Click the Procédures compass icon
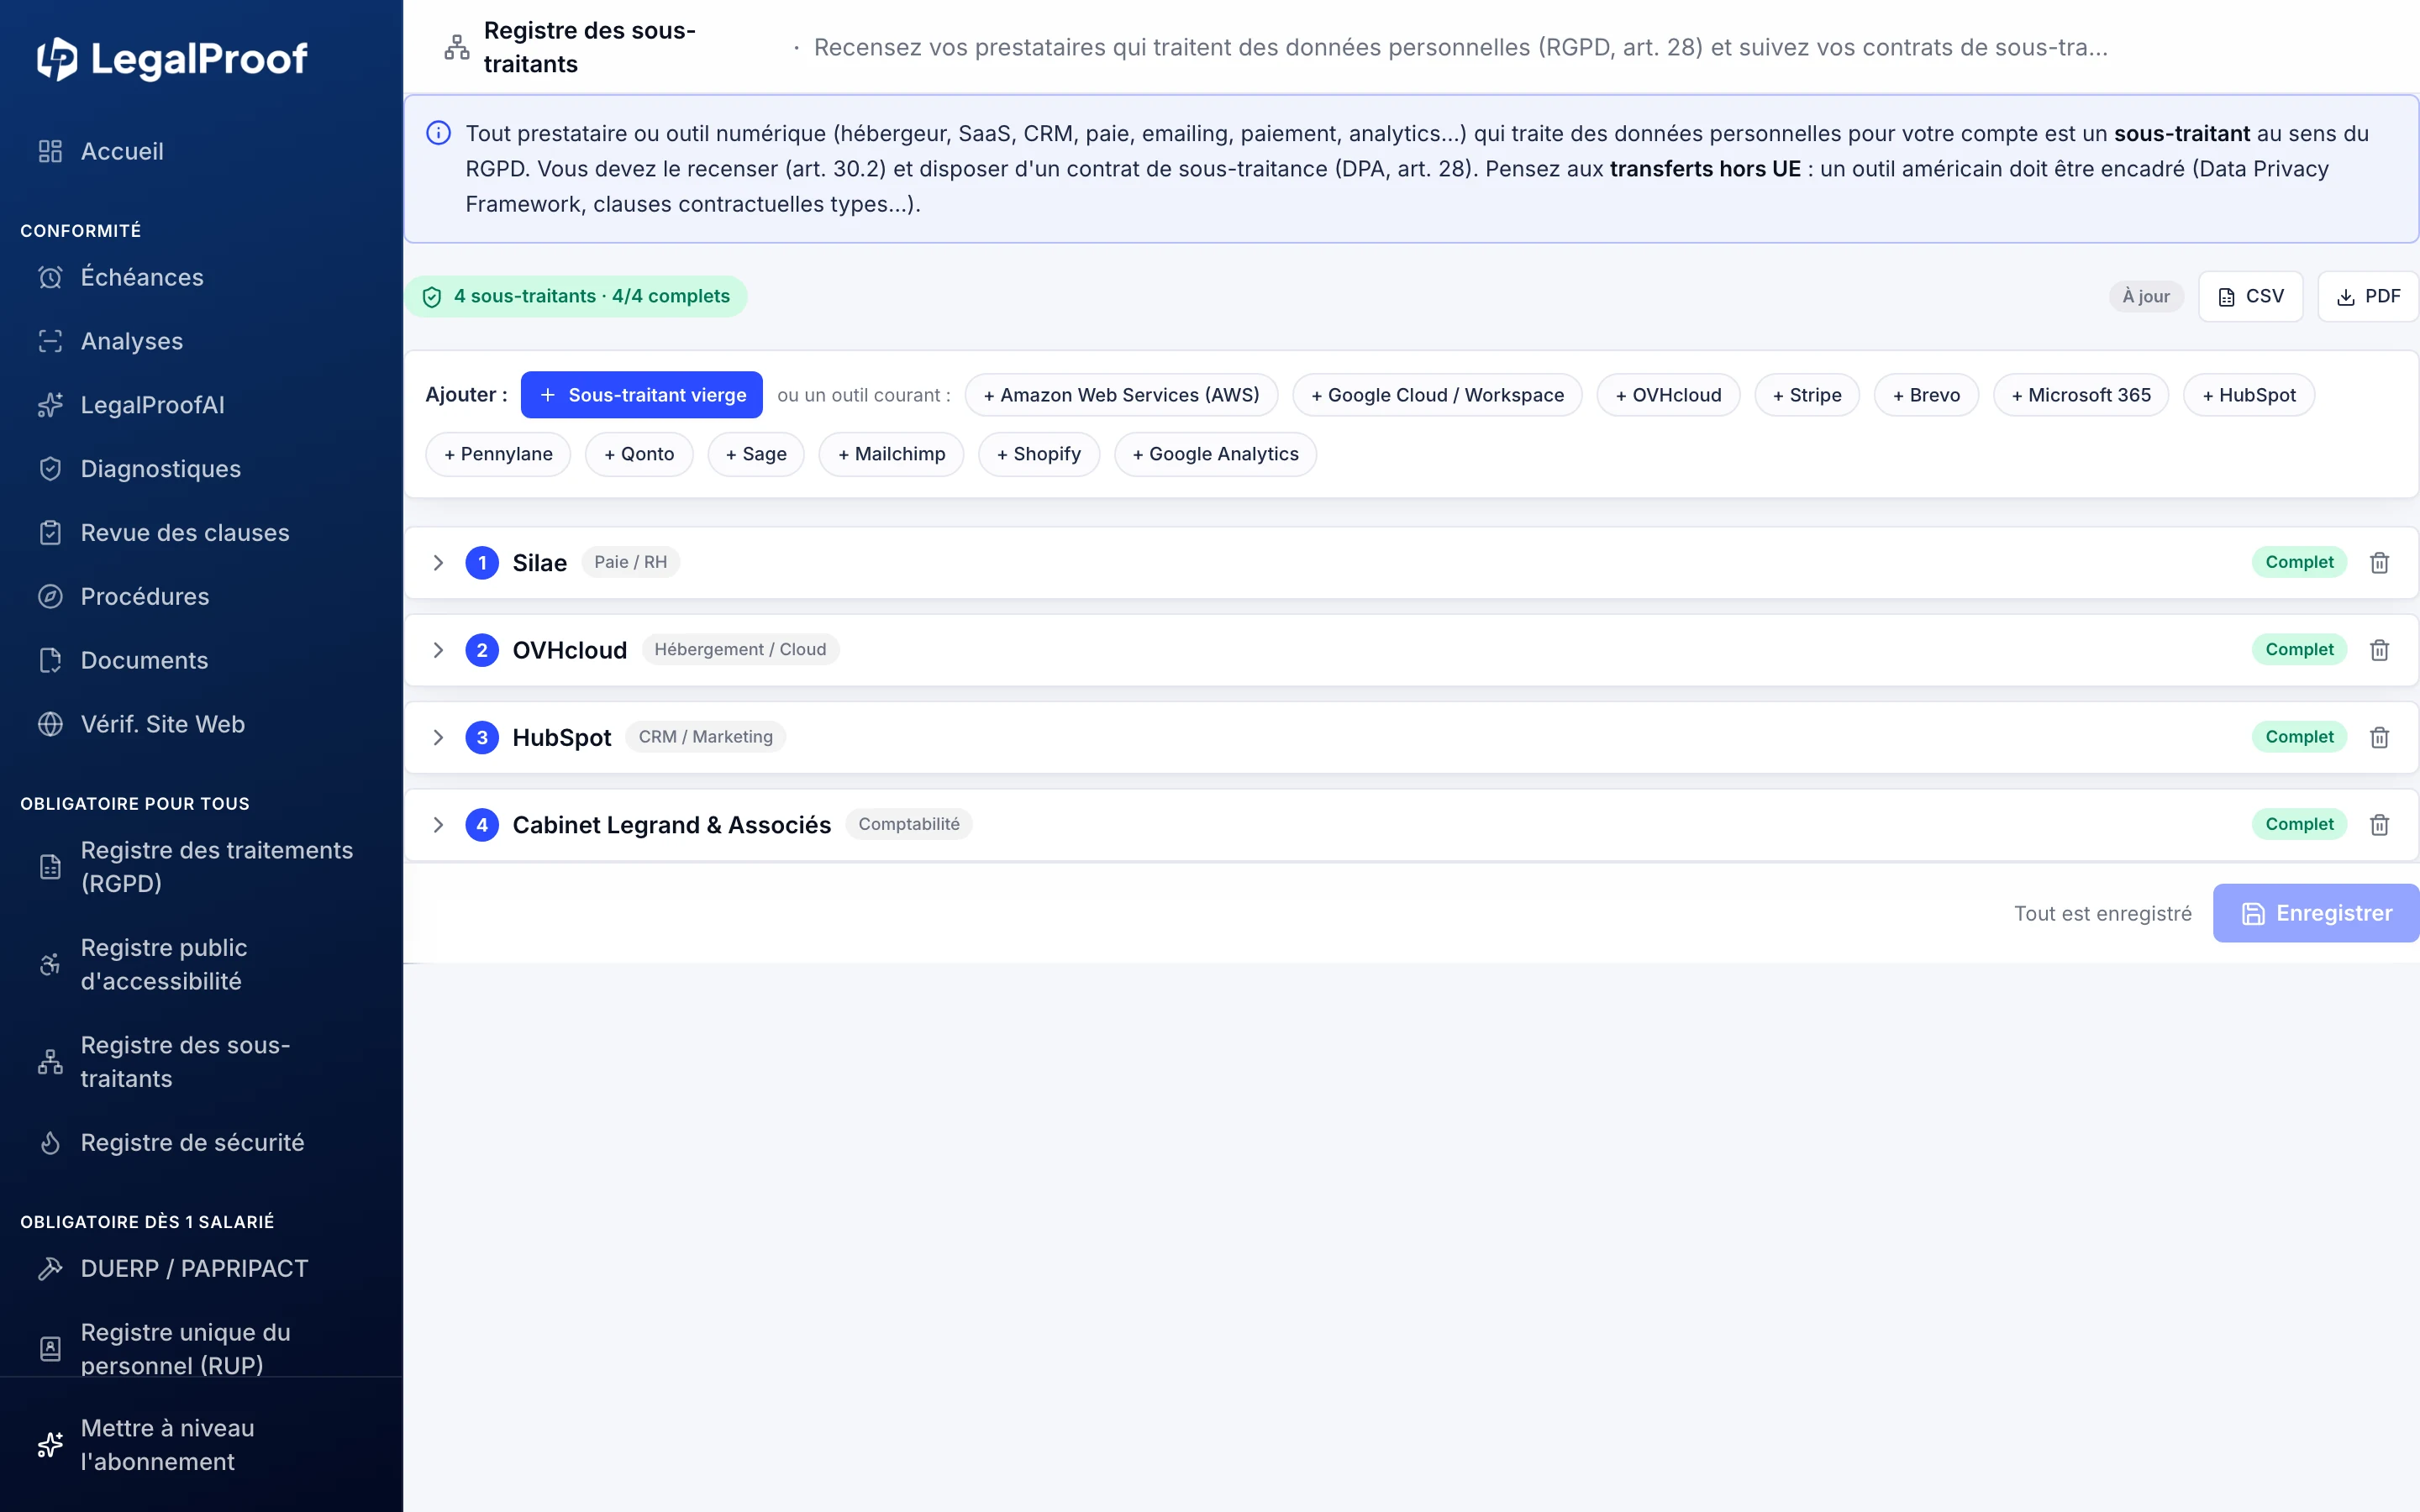The height and width of the screenshot is (1512, 2420). 50,597
